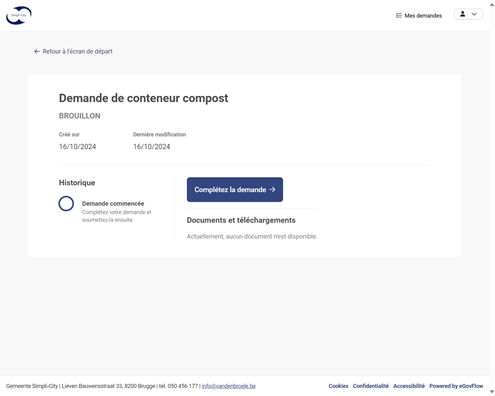Click the user profile icon
495x396 pixels.
[463, 14]
